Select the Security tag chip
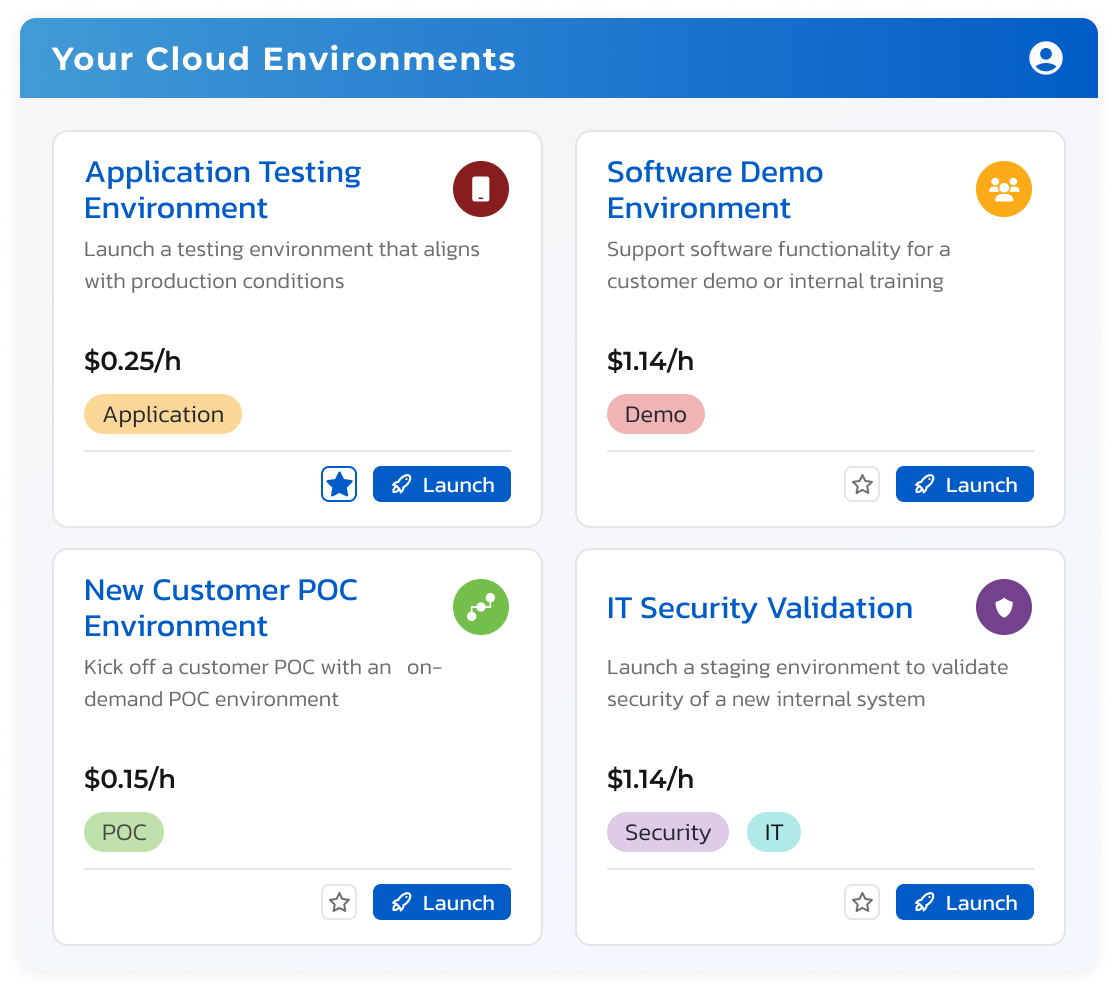 [x=667, y=832]
